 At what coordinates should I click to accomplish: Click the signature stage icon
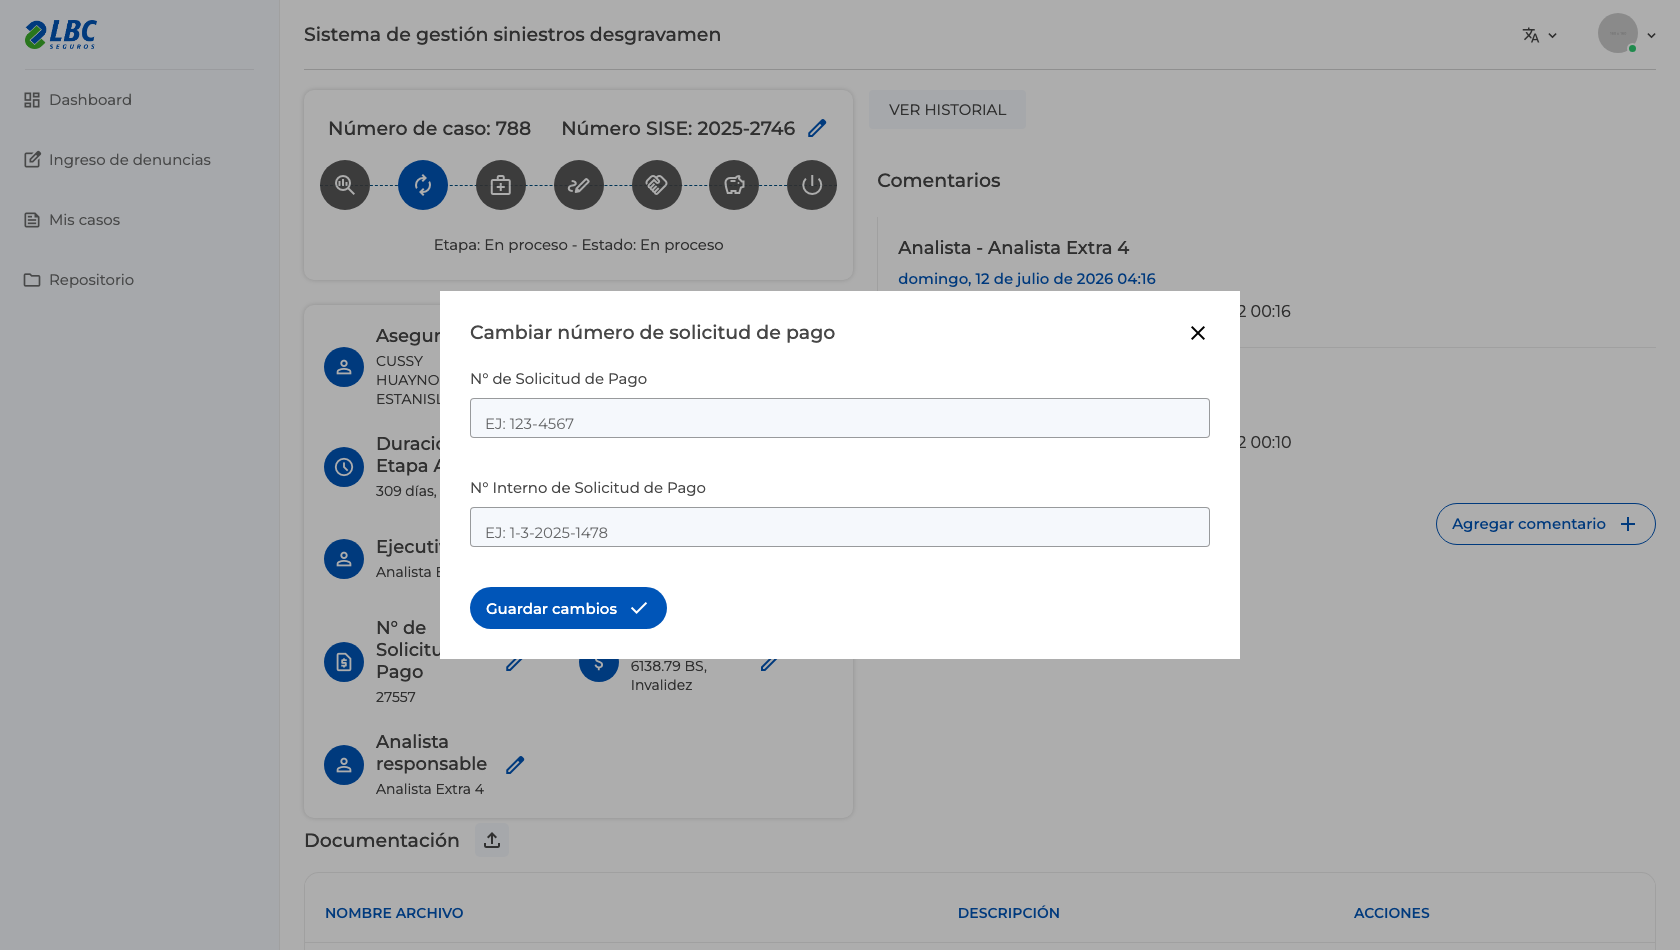(x=579, y=185)
